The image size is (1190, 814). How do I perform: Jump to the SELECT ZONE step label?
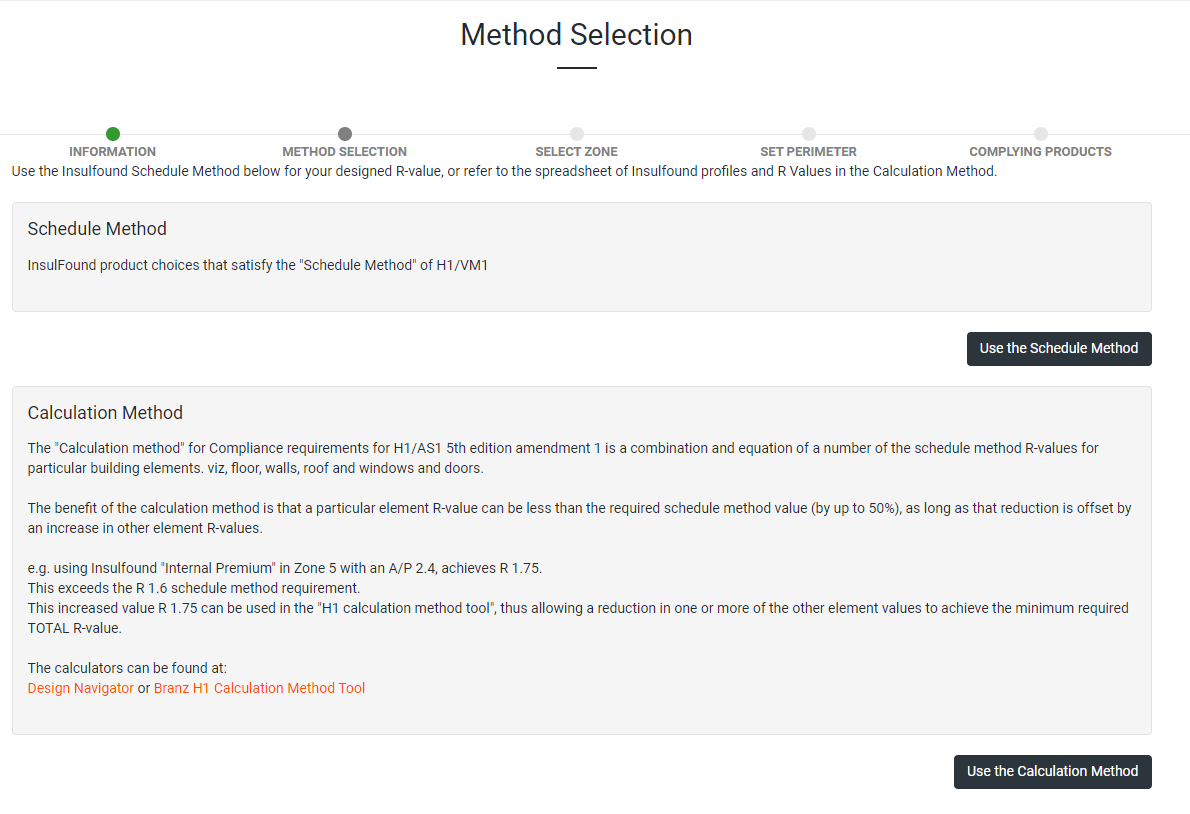577,152
